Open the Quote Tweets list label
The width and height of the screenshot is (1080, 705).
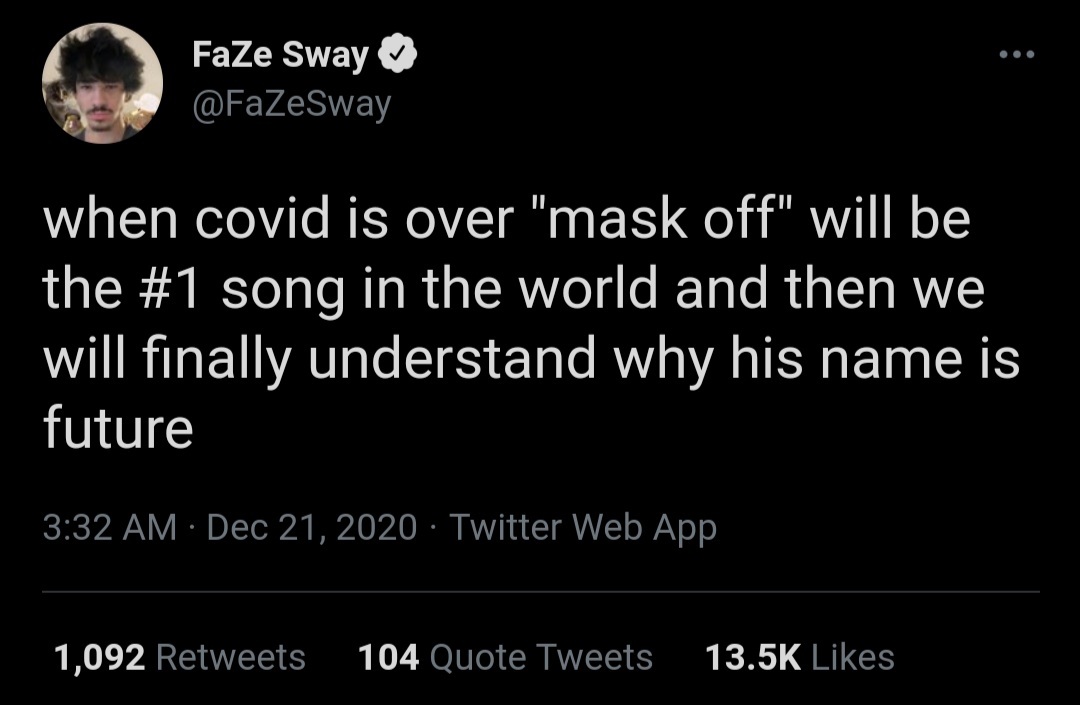(x=540, y=657)
